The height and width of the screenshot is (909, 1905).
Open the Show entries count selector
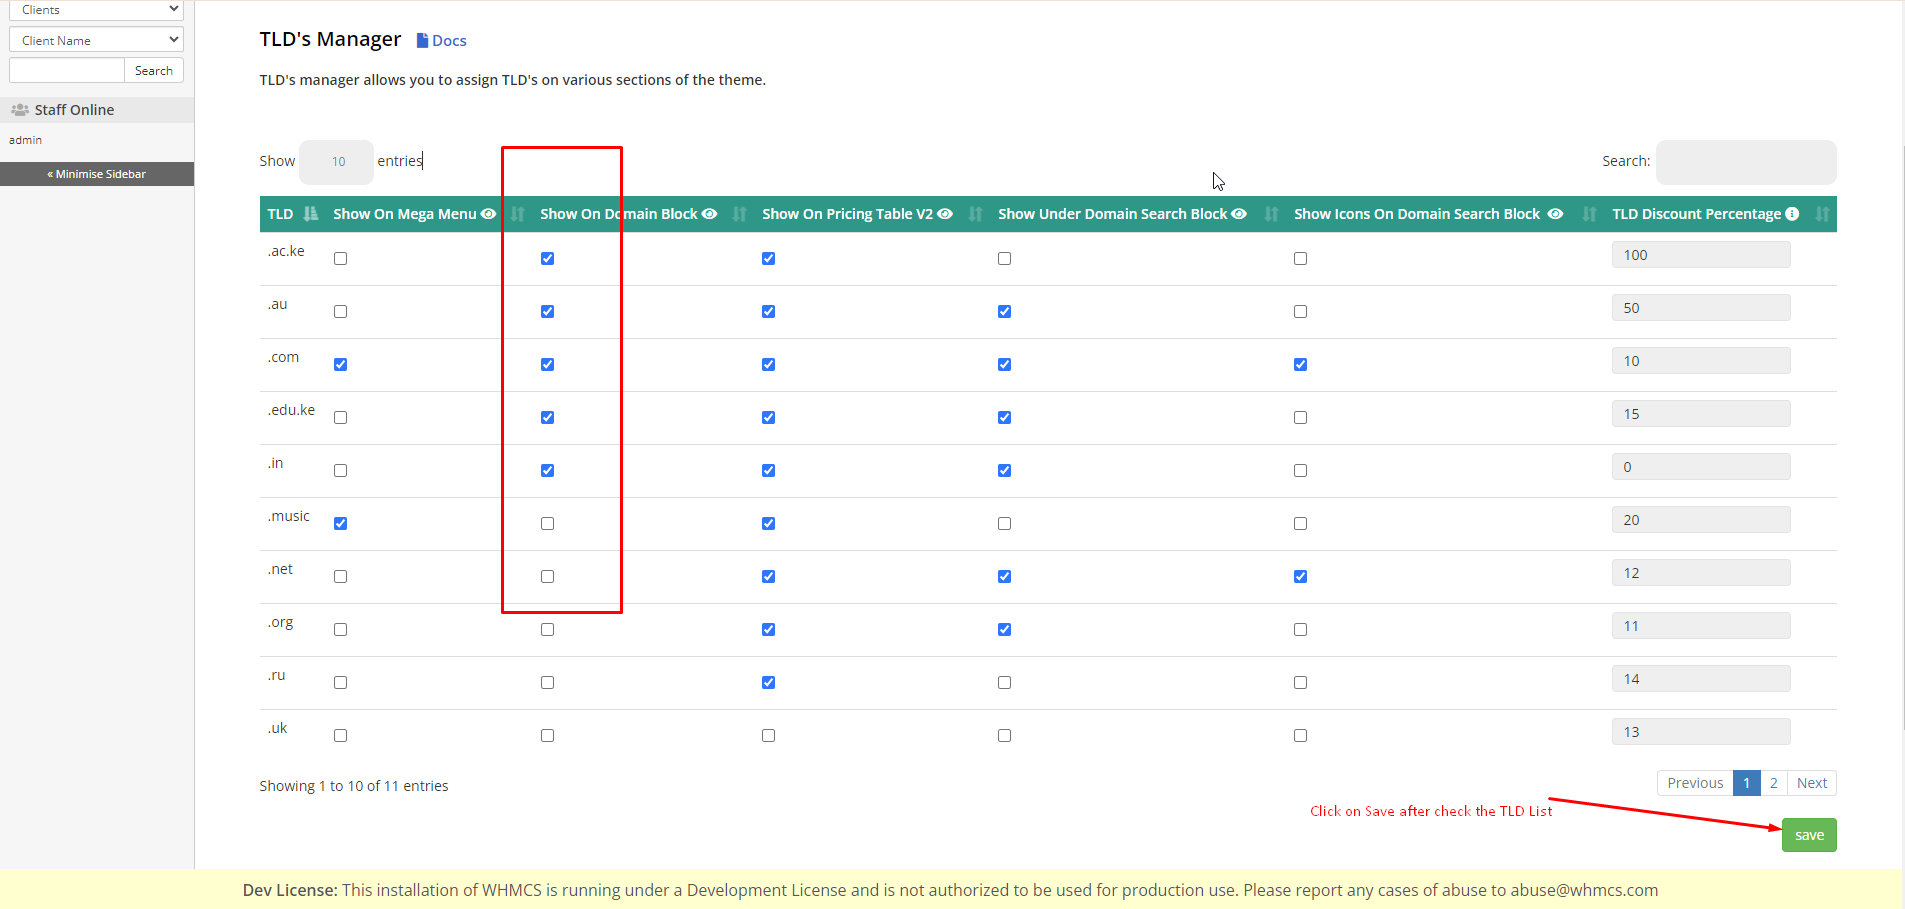(x=337, y=162)
